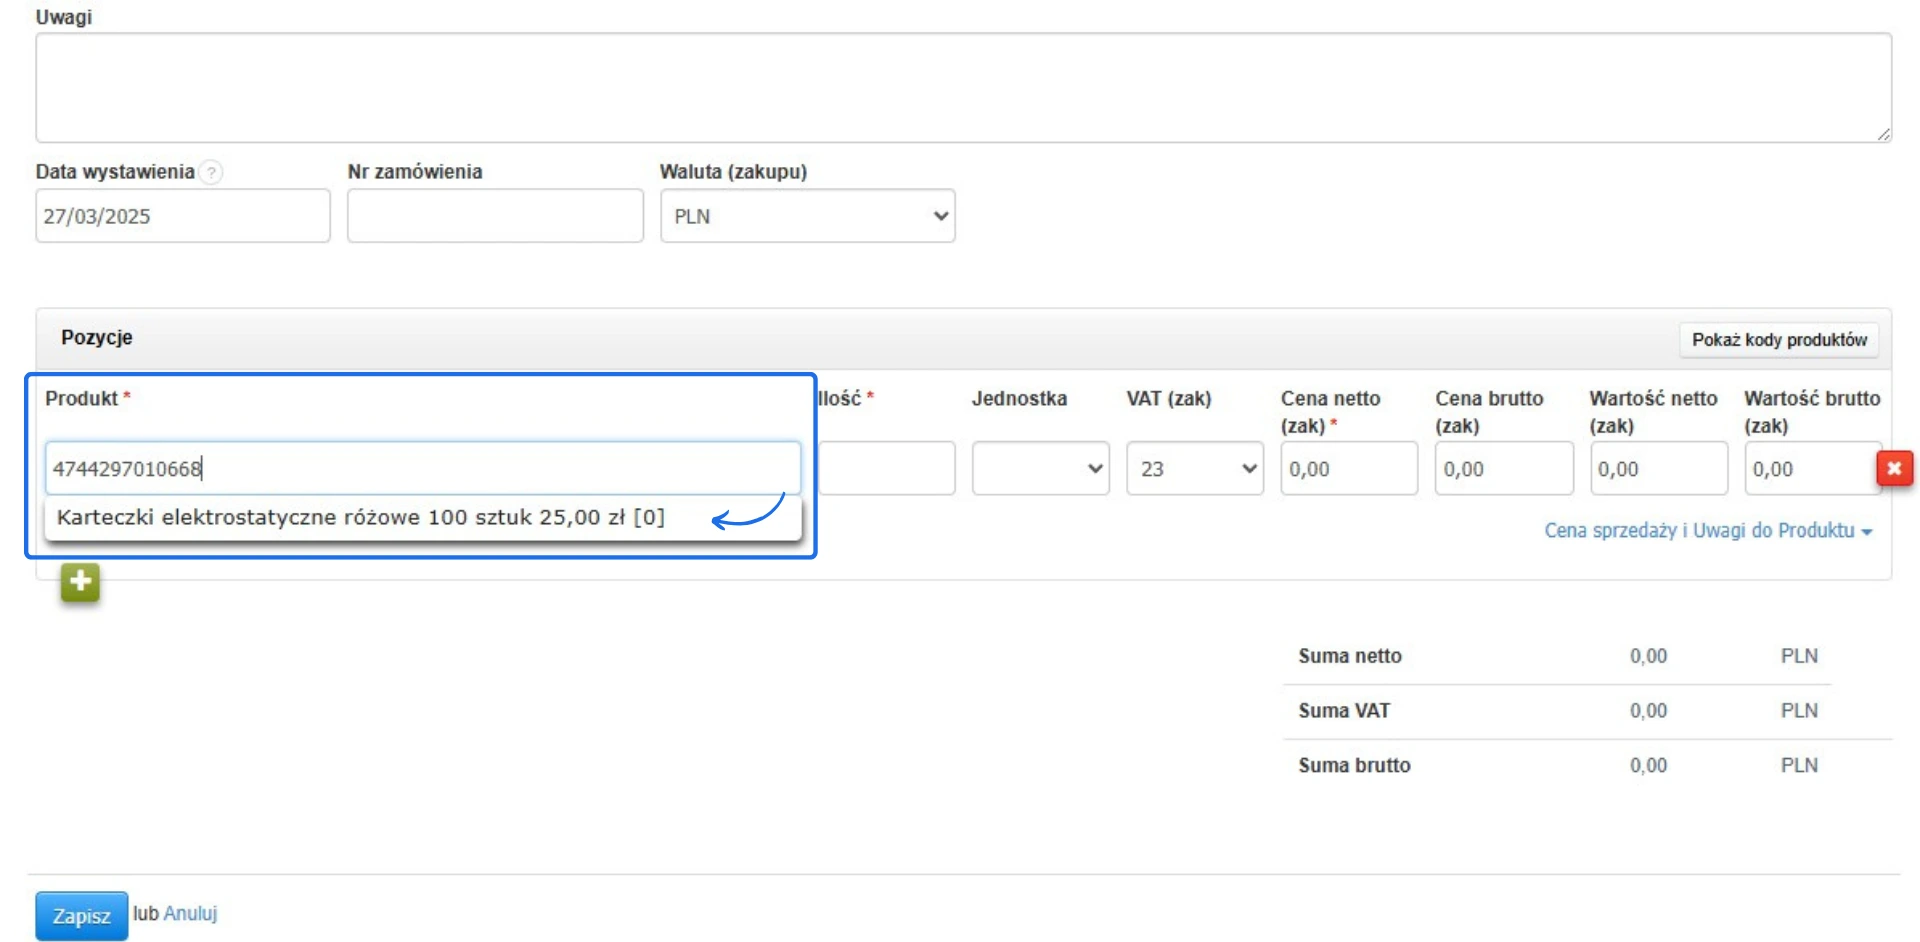Open the VAT (zak) rate dropdown
Screen dimensions: 1920x942
[1194, 468]
